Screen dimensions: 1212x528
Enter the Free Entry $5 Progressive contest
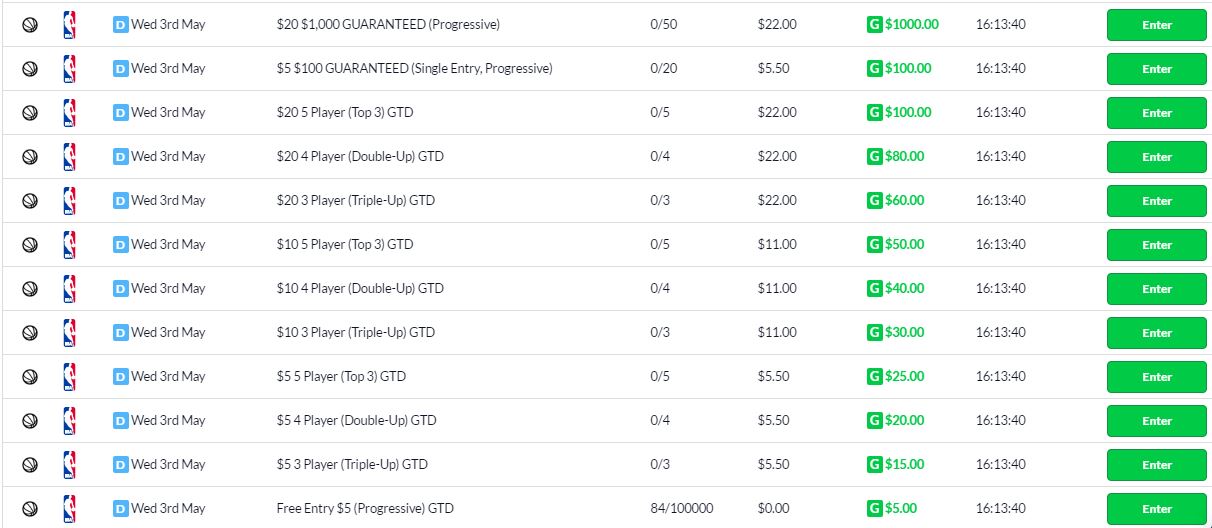coord(1157,509)
